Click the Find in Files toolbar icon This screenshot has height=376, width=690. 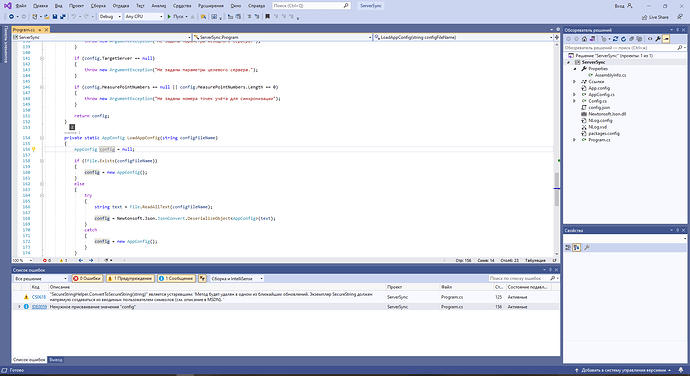coord(203,17)
